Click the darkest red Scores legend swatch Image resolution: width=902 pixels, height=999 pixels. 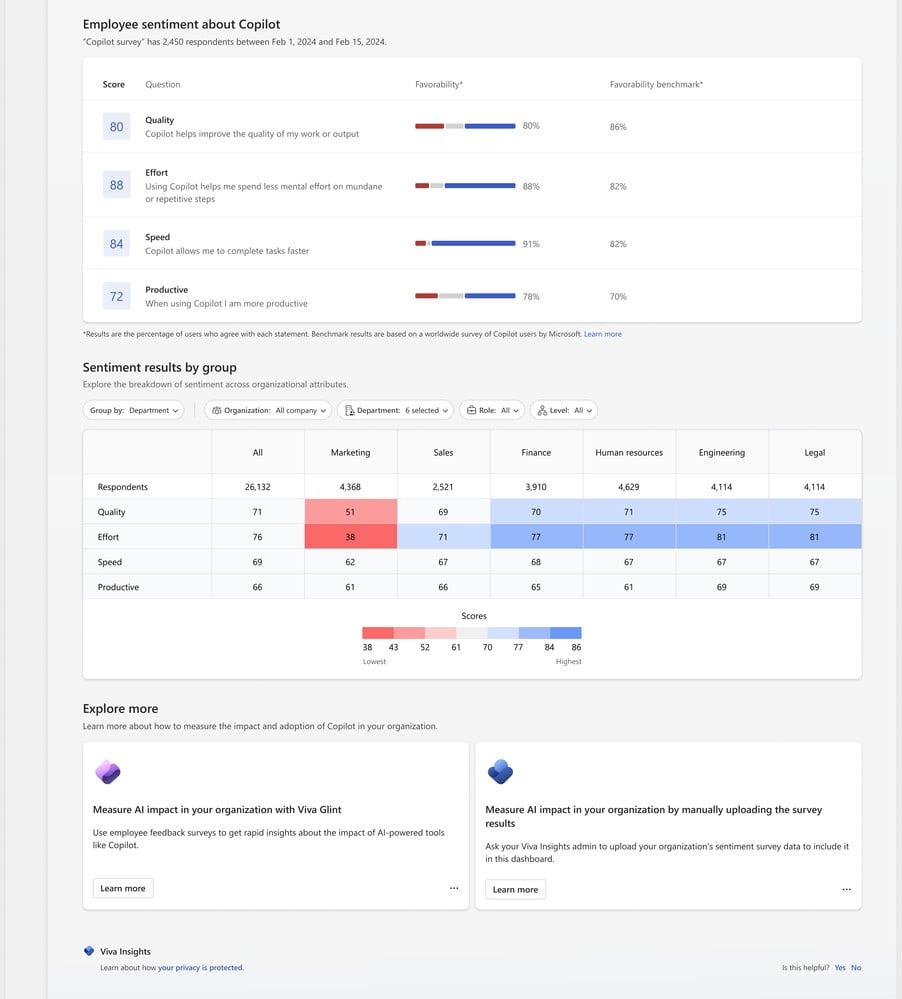coord(378,633)
